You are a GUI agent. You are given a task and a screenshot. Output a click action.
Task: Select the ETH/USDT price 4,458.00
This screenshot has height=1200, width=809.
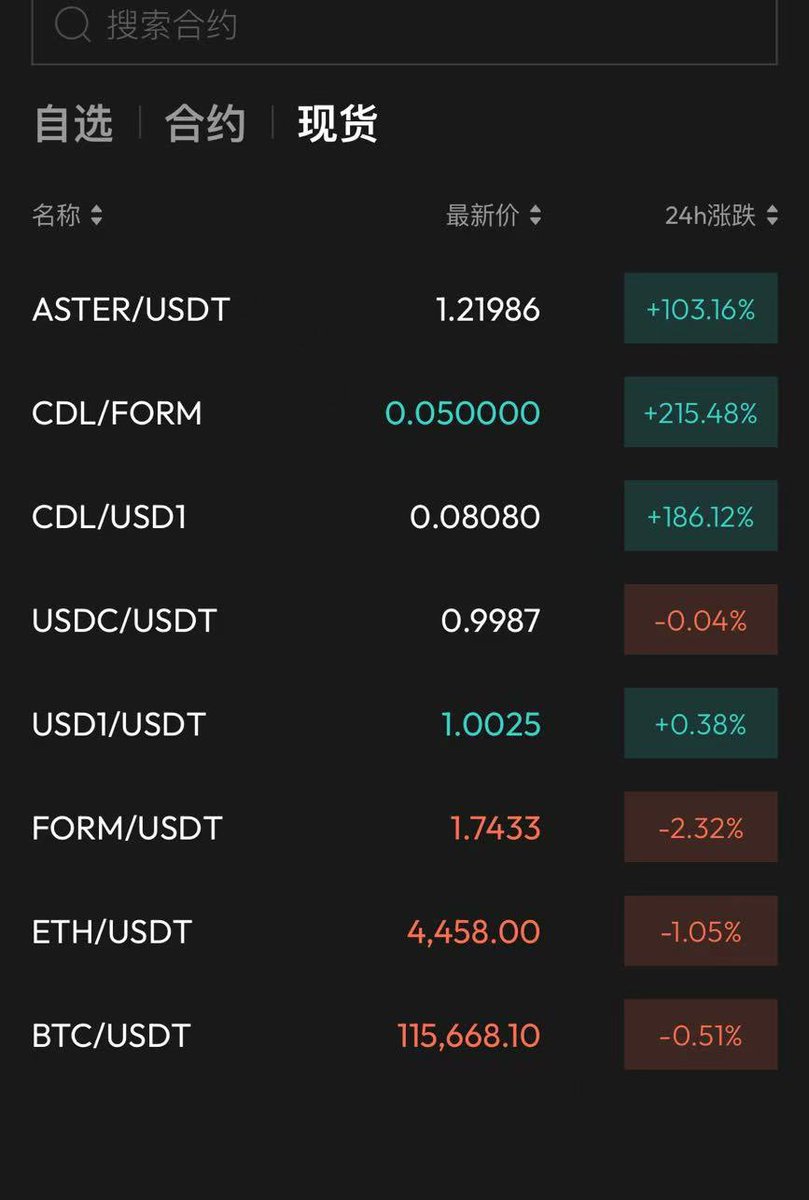473,932
